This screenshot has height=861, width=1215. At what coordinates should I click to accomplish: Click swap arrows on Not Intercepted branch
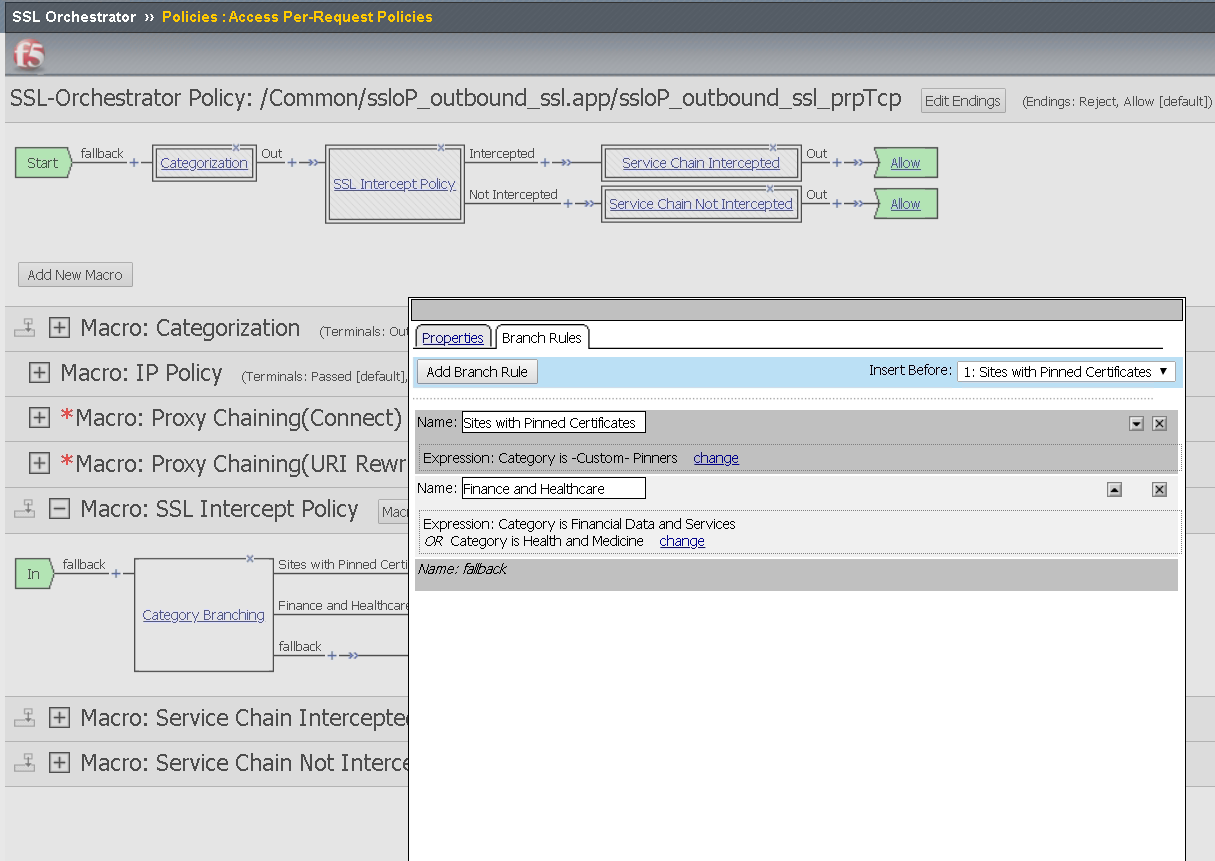tap(588, 203)
